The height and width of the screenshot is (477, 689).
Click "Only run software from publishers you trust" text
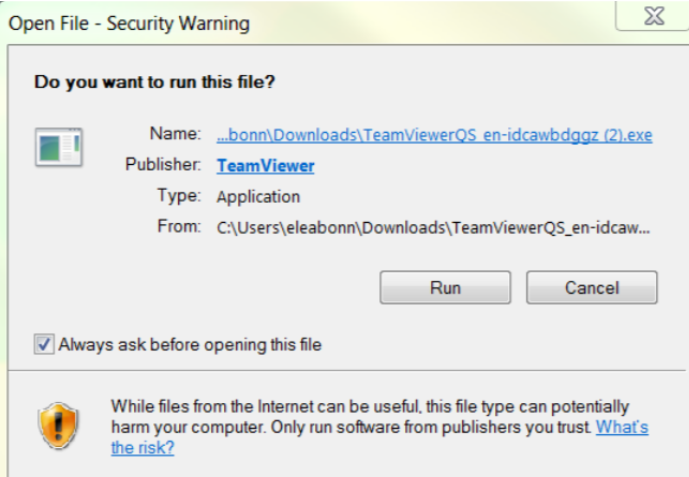[431, 427]
